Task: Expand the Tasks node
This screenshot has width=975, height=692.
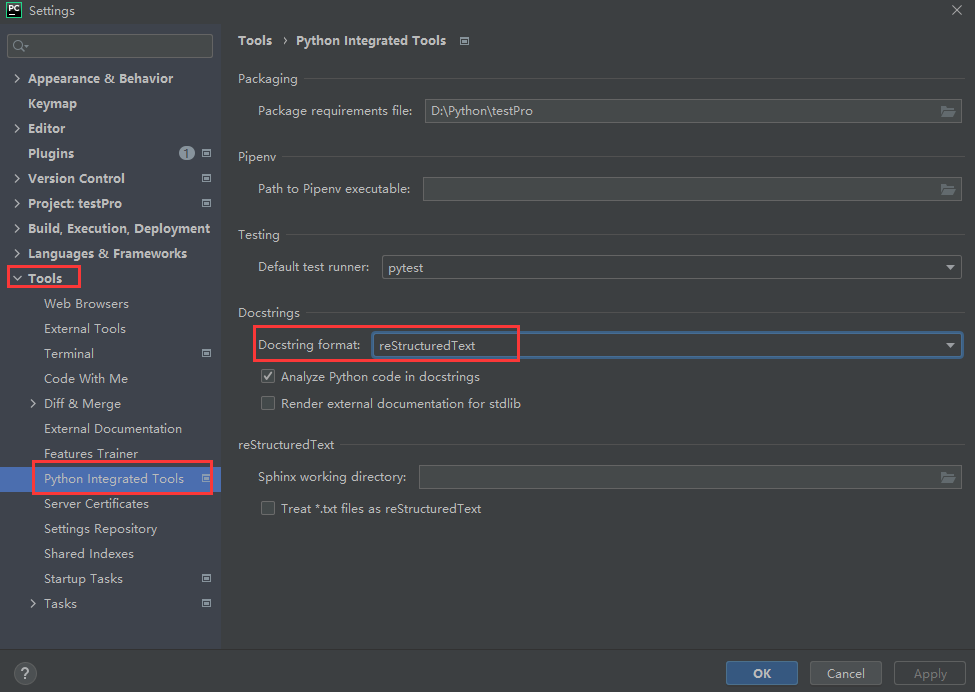Action: pyautogui.click(x=33, y=603)
